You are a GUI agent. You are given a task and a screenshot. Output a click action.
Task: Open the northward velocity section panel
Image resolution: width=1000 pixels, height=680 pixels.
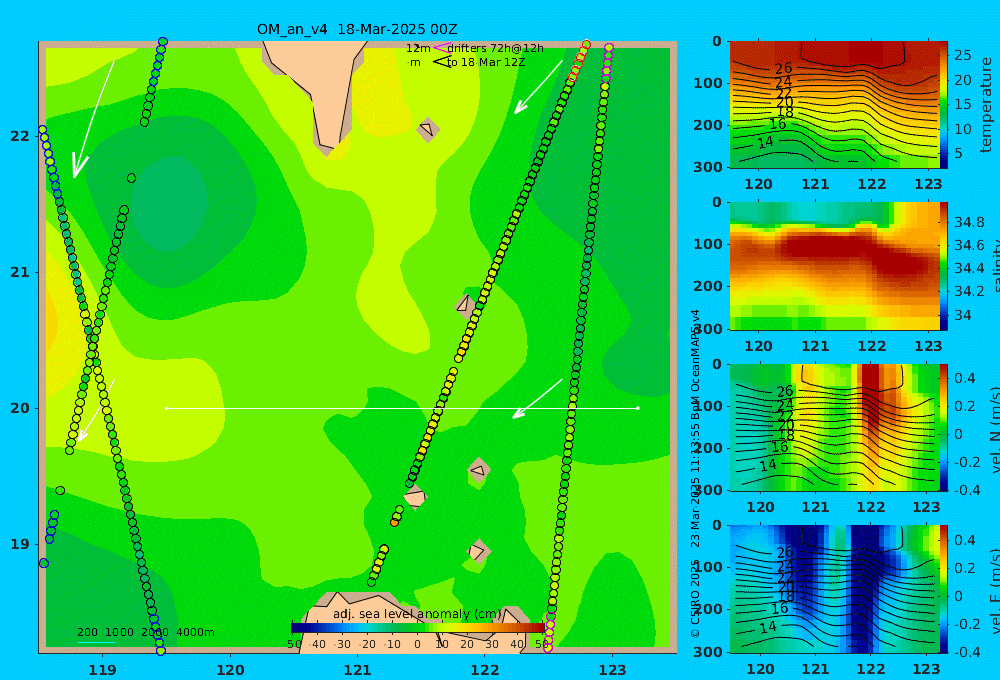(x=834, y=427)
